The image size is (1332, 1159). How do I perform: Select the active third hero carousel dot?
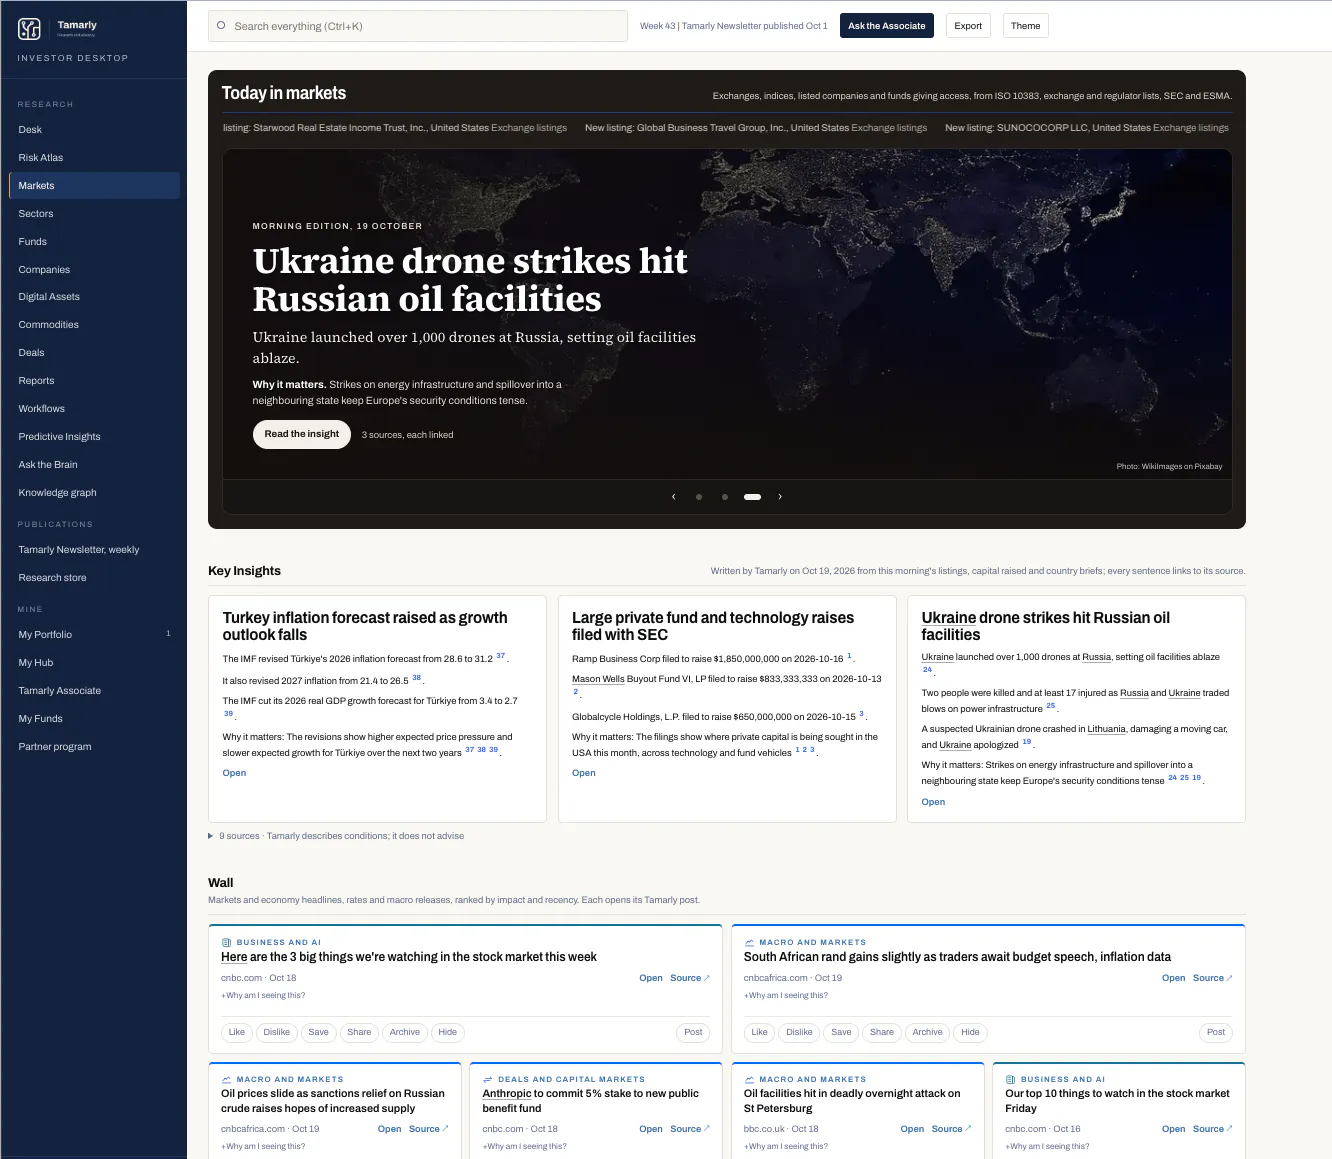(x=753, y=497)
